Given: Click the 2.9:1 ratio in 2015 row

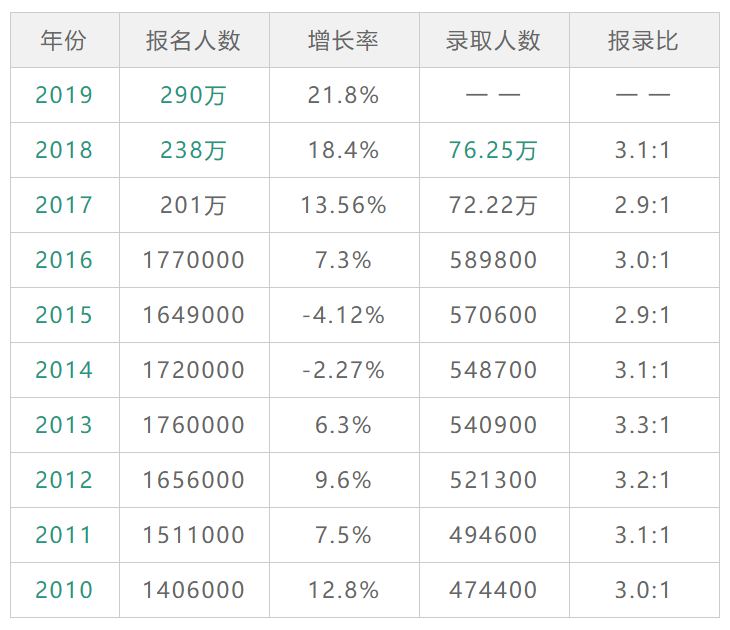Looking at the screenshot, I should 643,315.
